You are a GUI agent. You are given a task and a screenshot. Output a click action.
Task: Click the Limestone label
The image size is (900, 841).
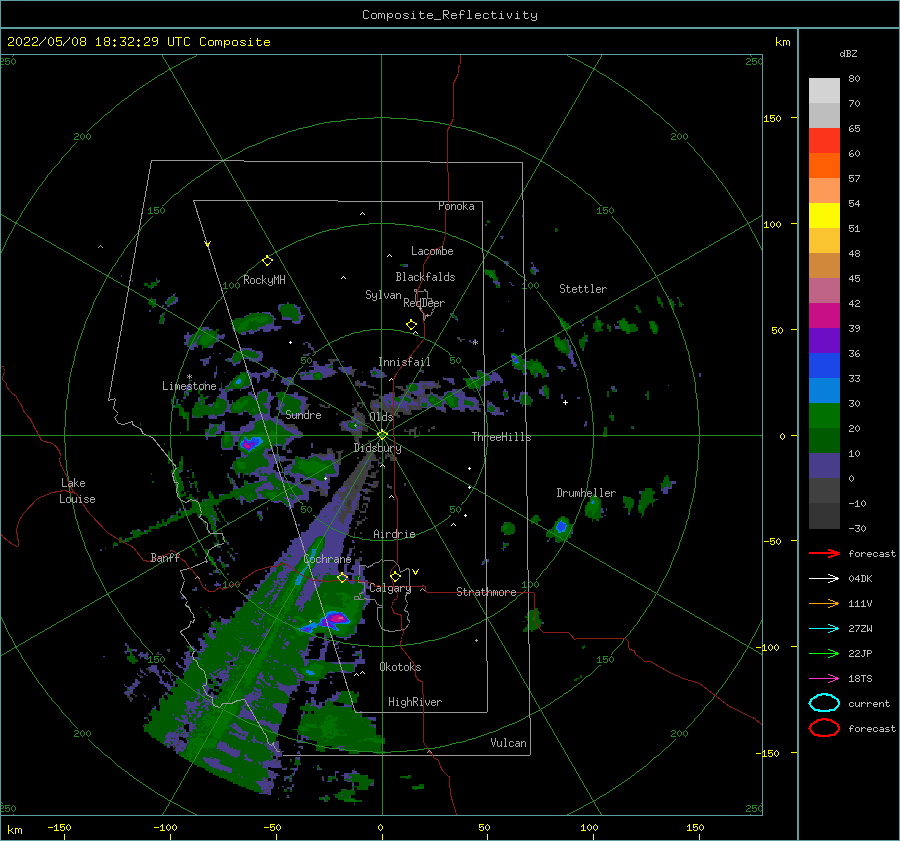point(189,386)
